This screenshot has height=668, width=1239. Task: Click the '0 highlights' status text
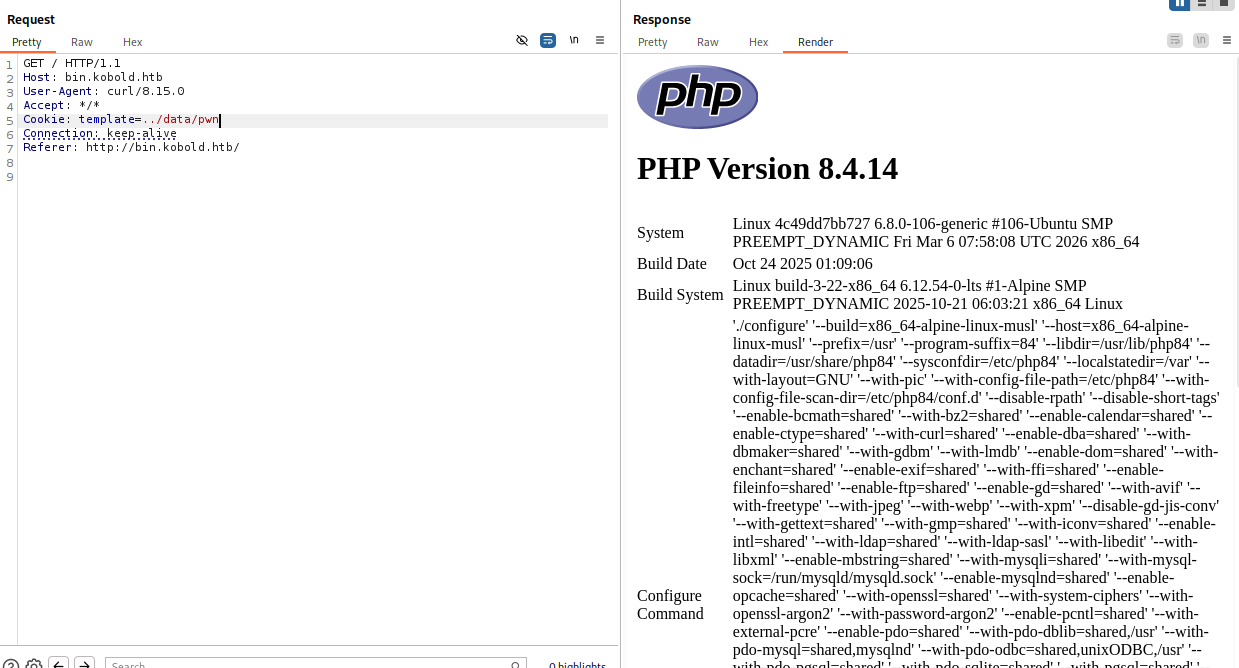click(x=577, y=665)
